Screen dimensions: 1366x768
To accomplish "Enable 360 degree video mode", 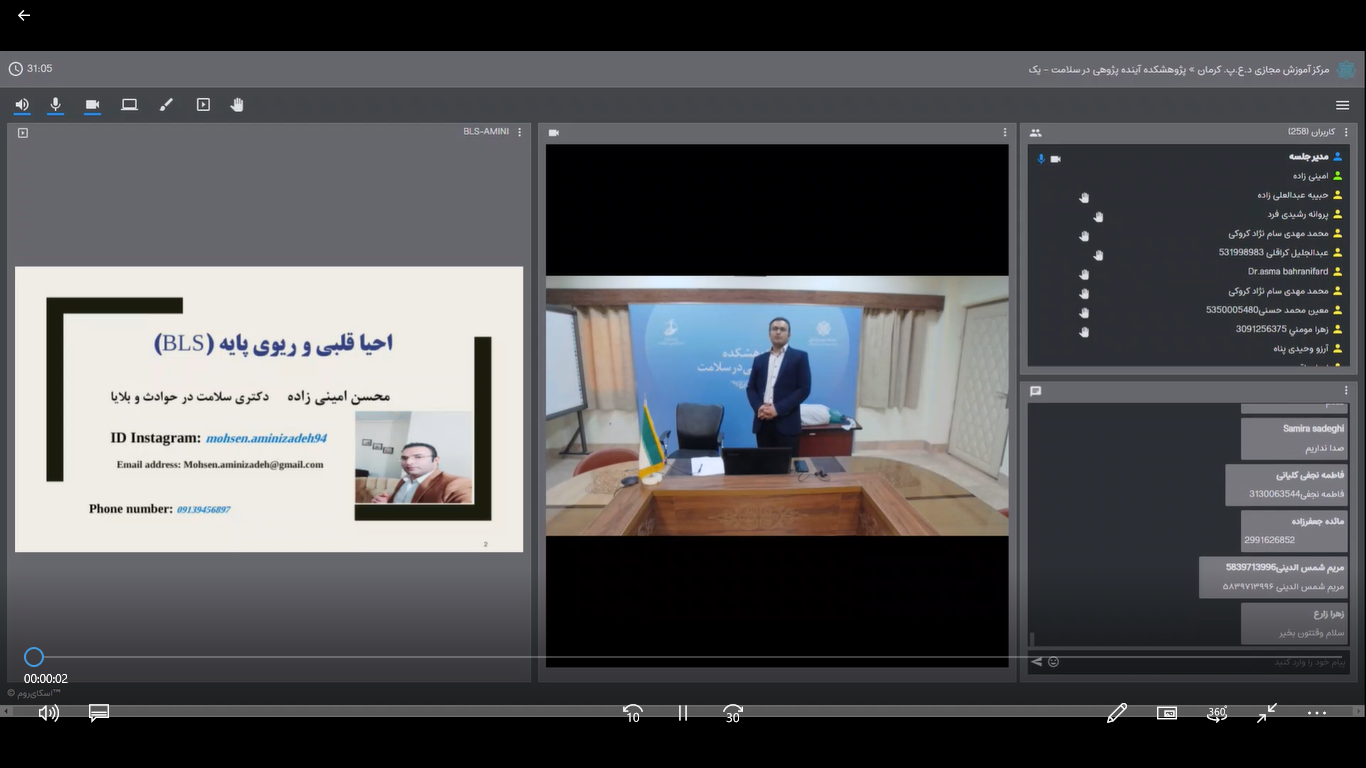I will 1217,713.
